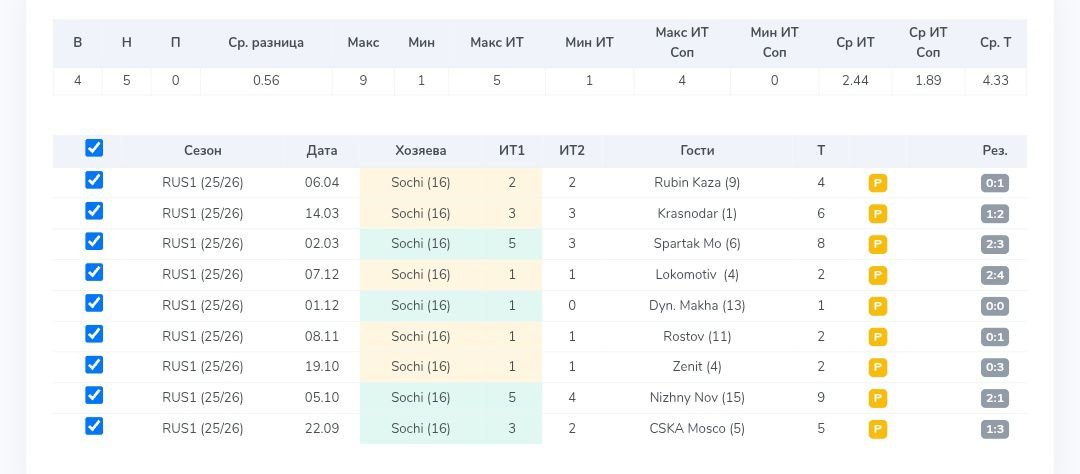Uncheck the 22.09 CSKA Mosco match checkbox
The image size is (1080, 474).
point(94,426)
